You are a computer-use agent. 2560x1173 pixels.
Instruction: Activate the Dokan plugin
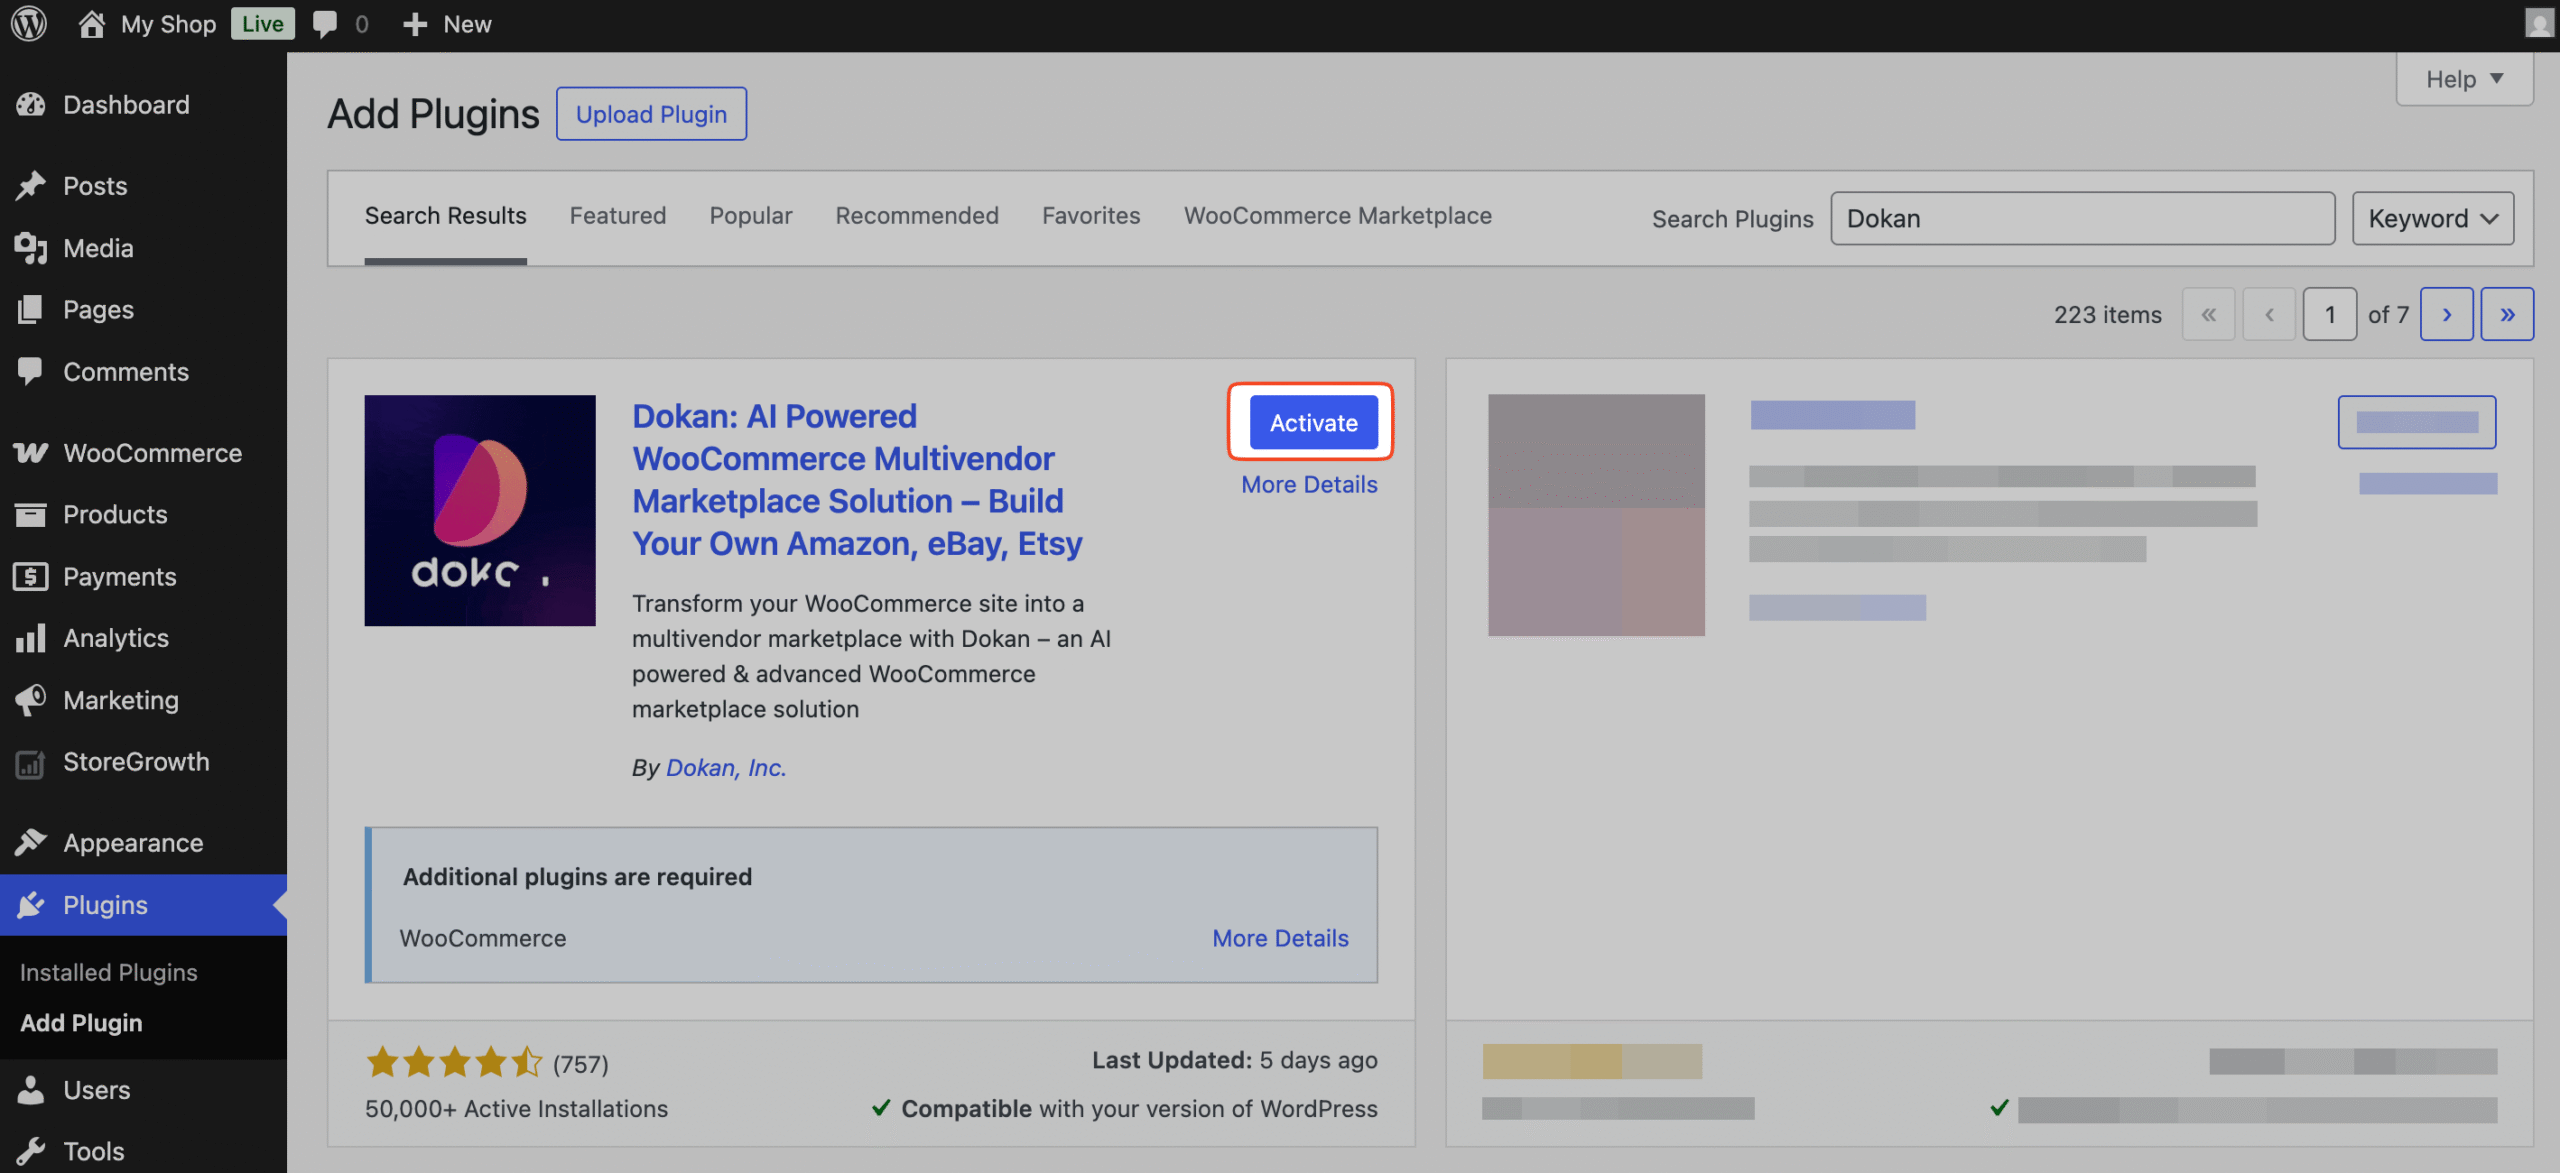pos(1311,422)
